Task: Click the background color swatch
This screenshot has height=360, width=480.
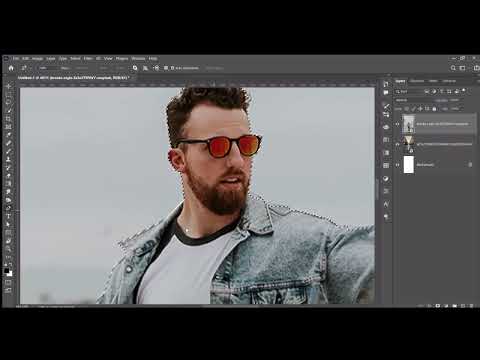Action: (x=10, y=274)
